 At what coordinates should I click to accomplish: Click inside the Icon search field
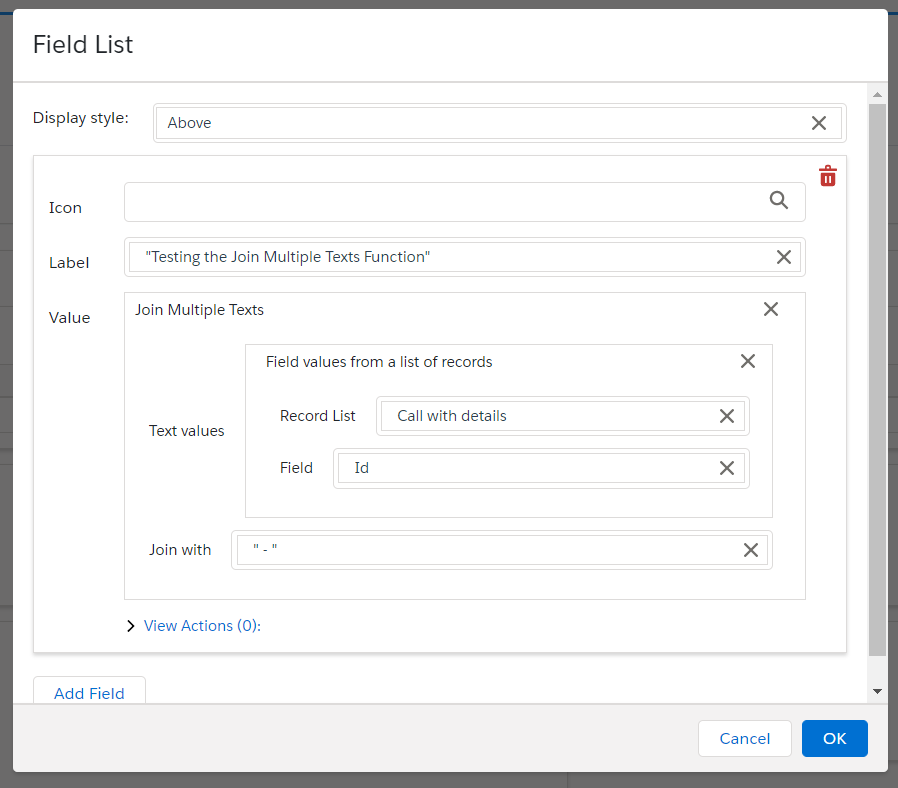click(x=440, y=202)
